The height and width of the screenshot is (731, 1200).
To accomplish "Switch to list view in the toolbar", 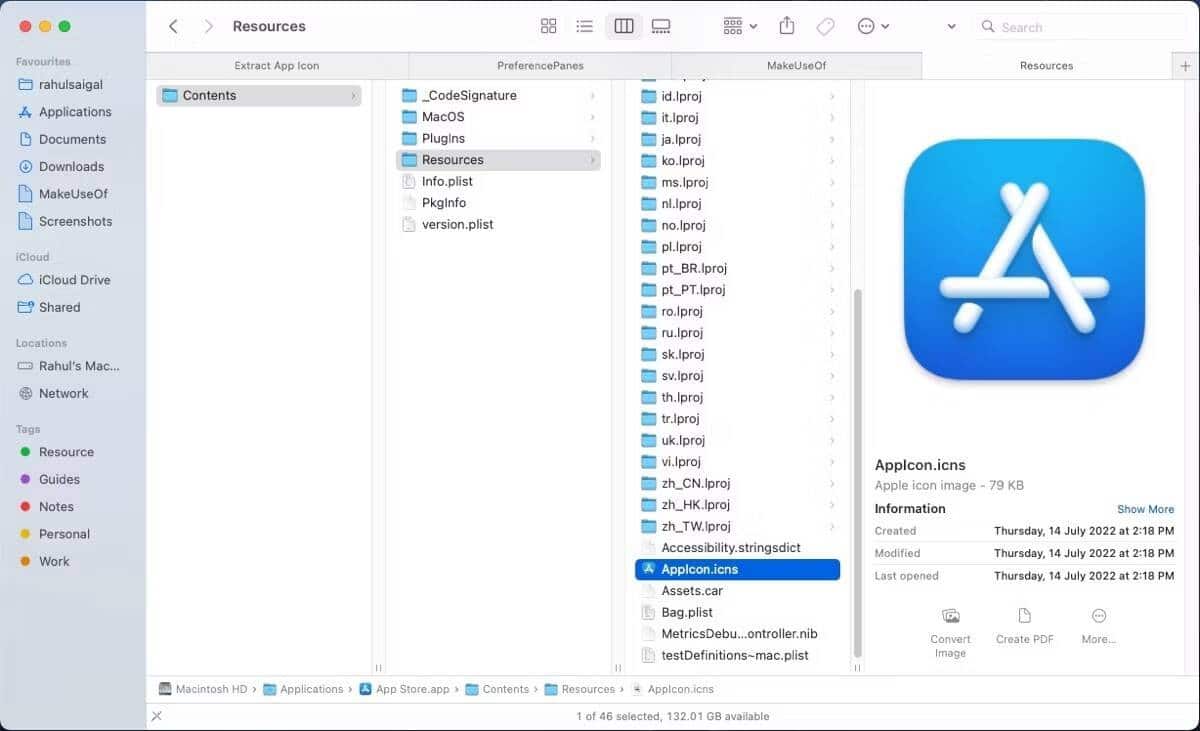I will 585,26.
